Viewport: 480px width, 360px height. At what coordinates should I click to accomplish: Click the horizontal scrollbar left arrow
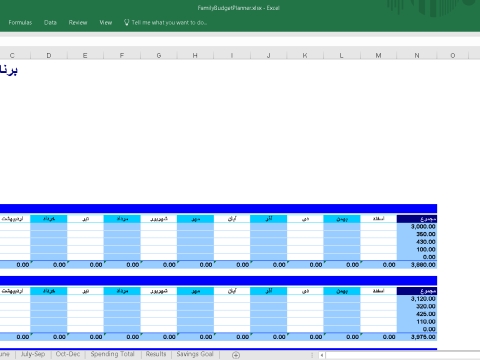click(x=322, y=355)
